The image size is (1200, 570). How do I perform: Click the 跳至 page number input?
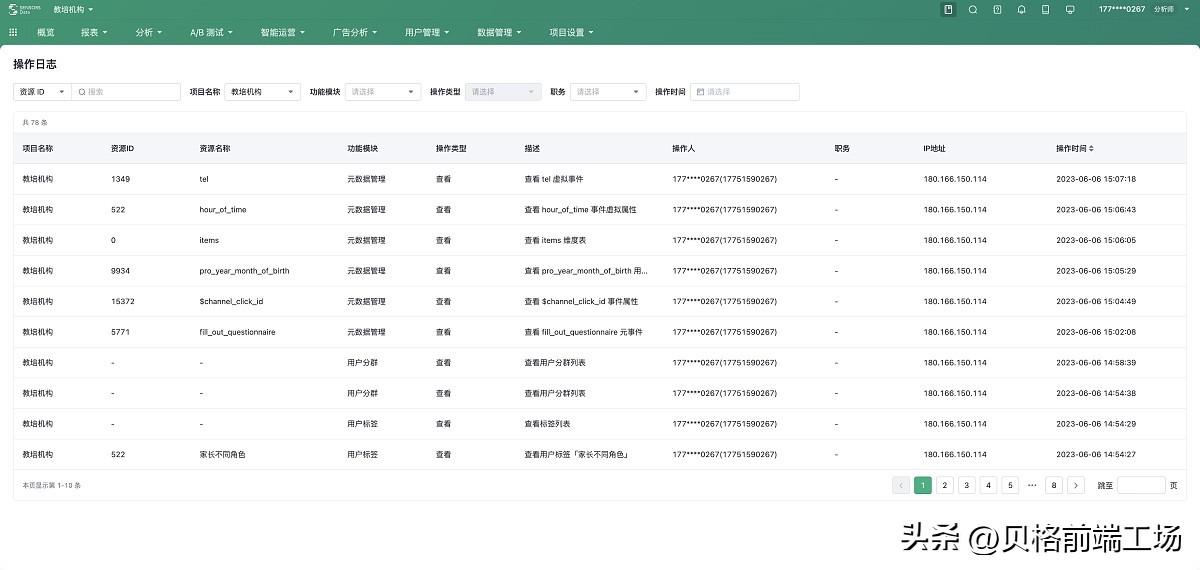point(1141,485)
